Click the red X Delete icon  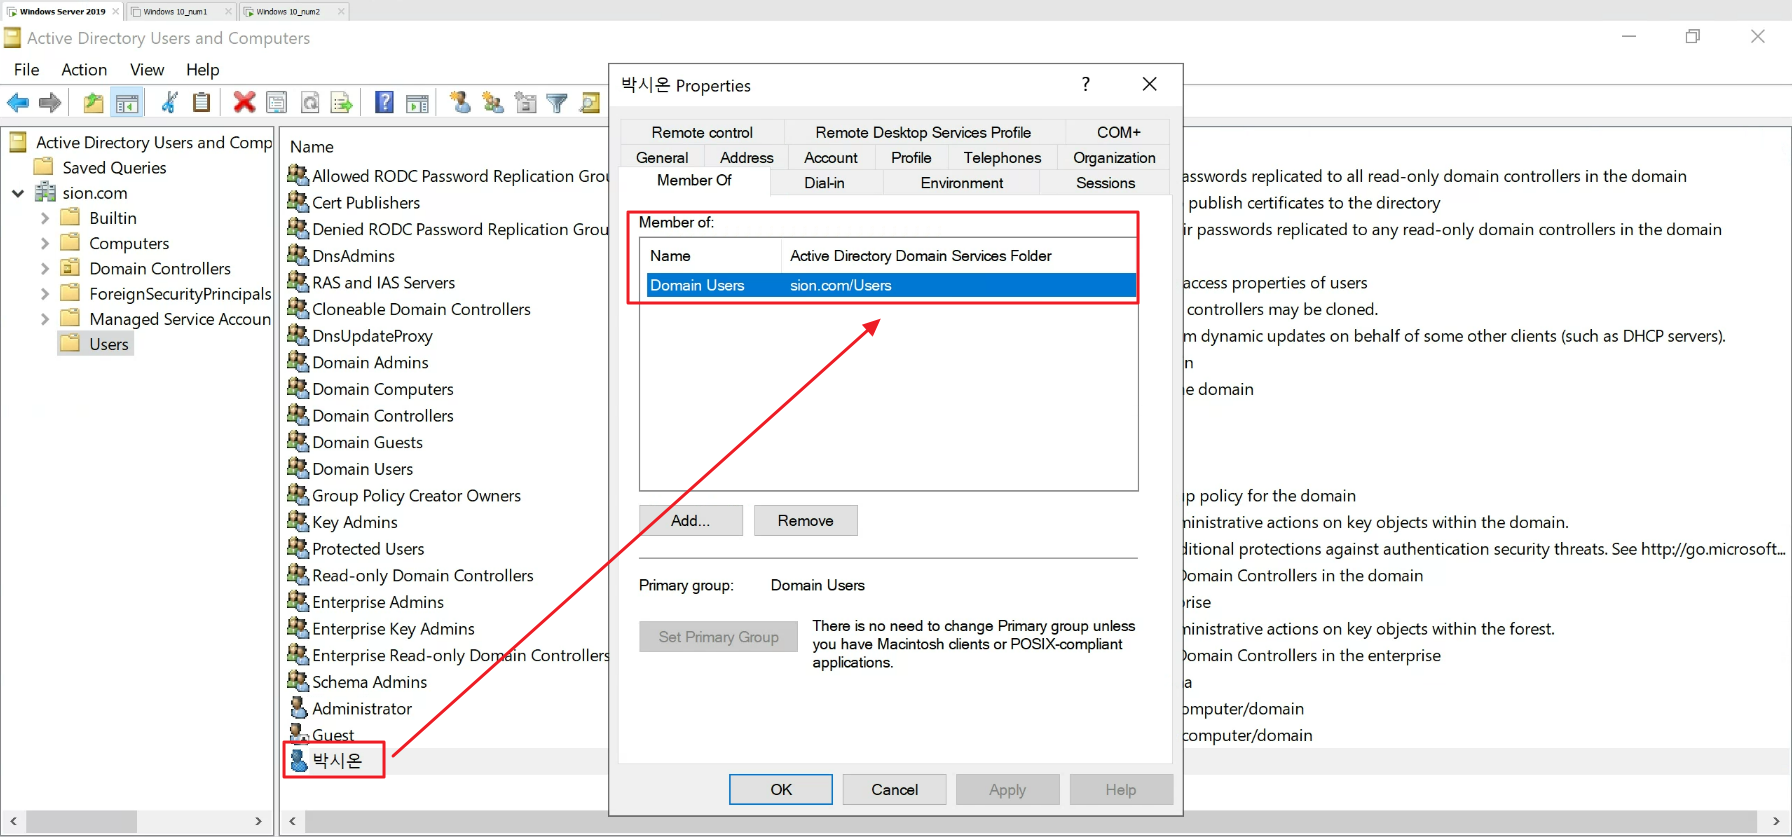tap(244, 102)
